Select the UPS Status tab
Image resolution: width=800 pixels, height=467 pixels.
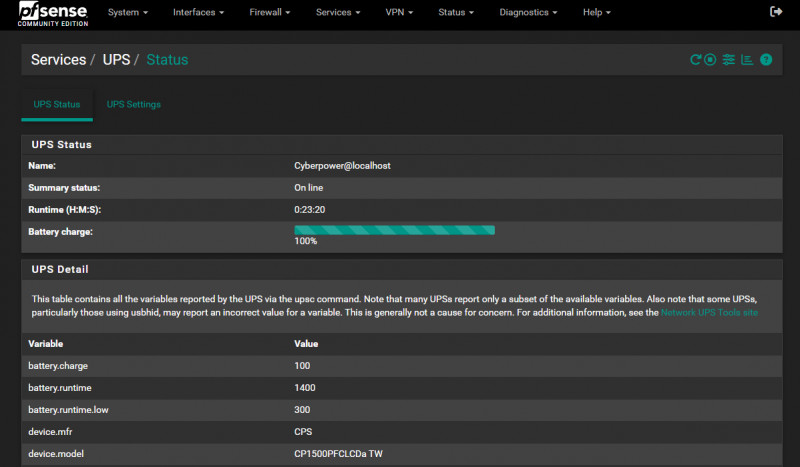[57, 104]
